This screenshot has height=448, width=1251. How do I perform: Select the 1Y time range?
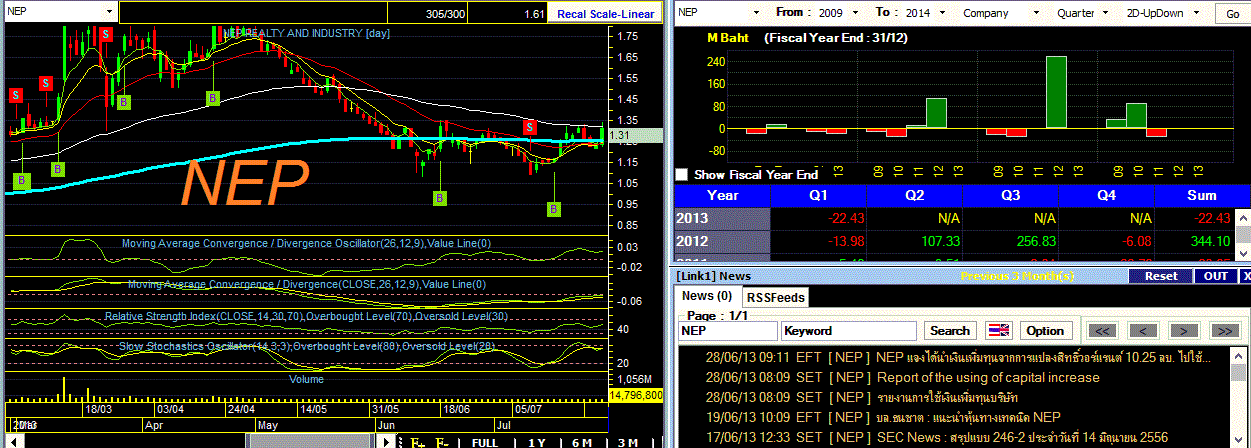click(x=536, y=442)
